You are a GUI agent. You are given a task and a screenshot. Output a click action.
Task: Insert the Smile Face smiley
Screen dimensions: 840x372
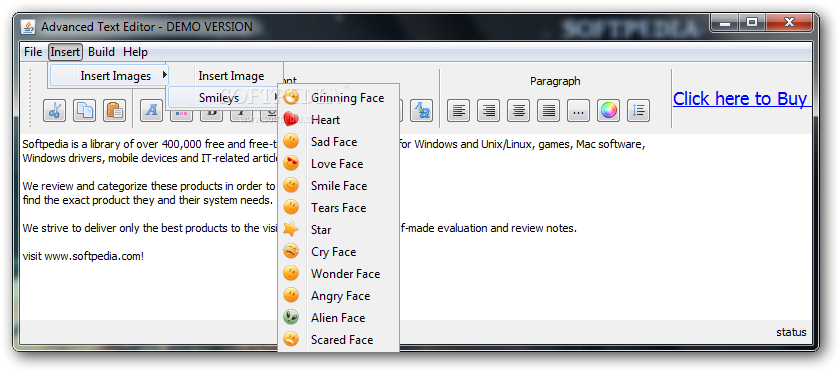[339, 185]
